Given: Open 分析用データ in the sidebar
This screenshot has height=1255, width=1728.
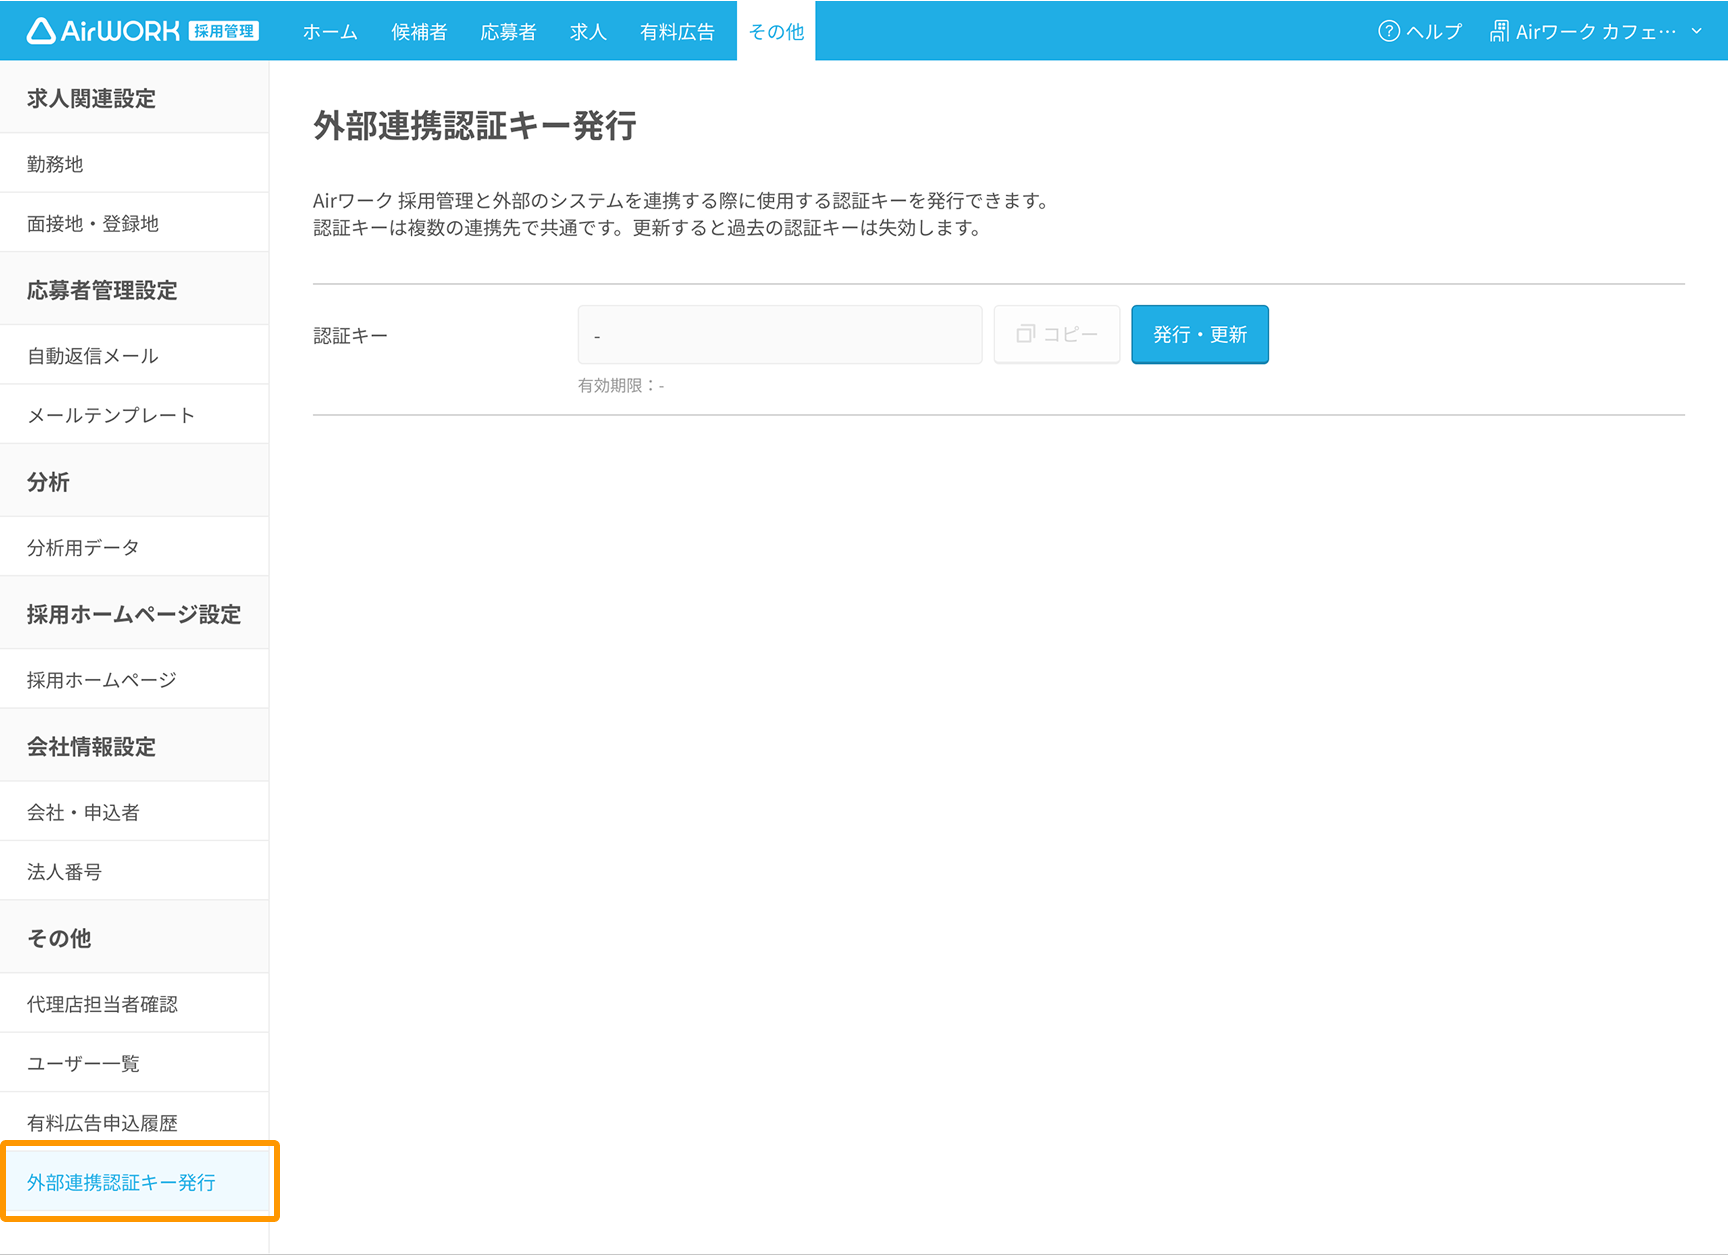Looking at the screenshot, I should point(134,548).
